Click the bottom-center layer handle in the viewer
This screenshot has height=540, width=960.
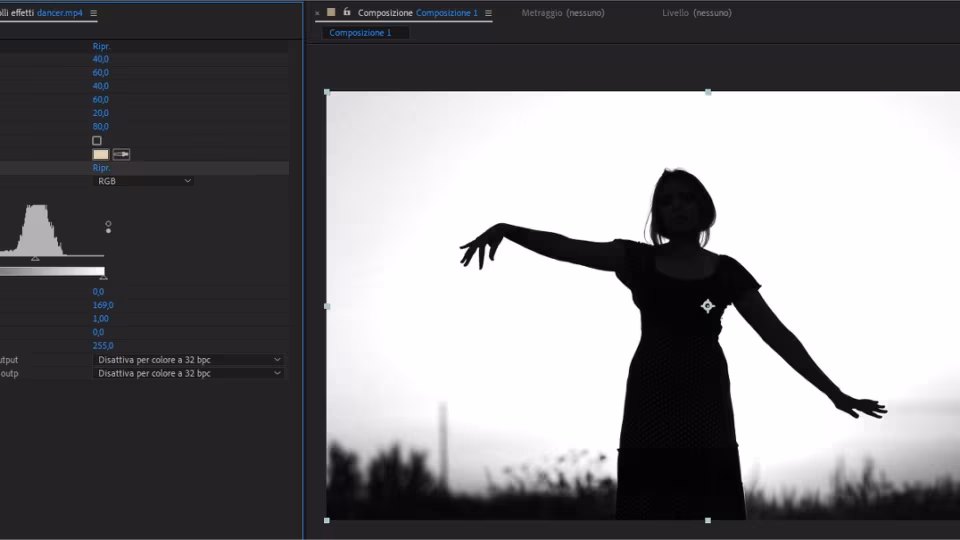(x=708, y=520)
